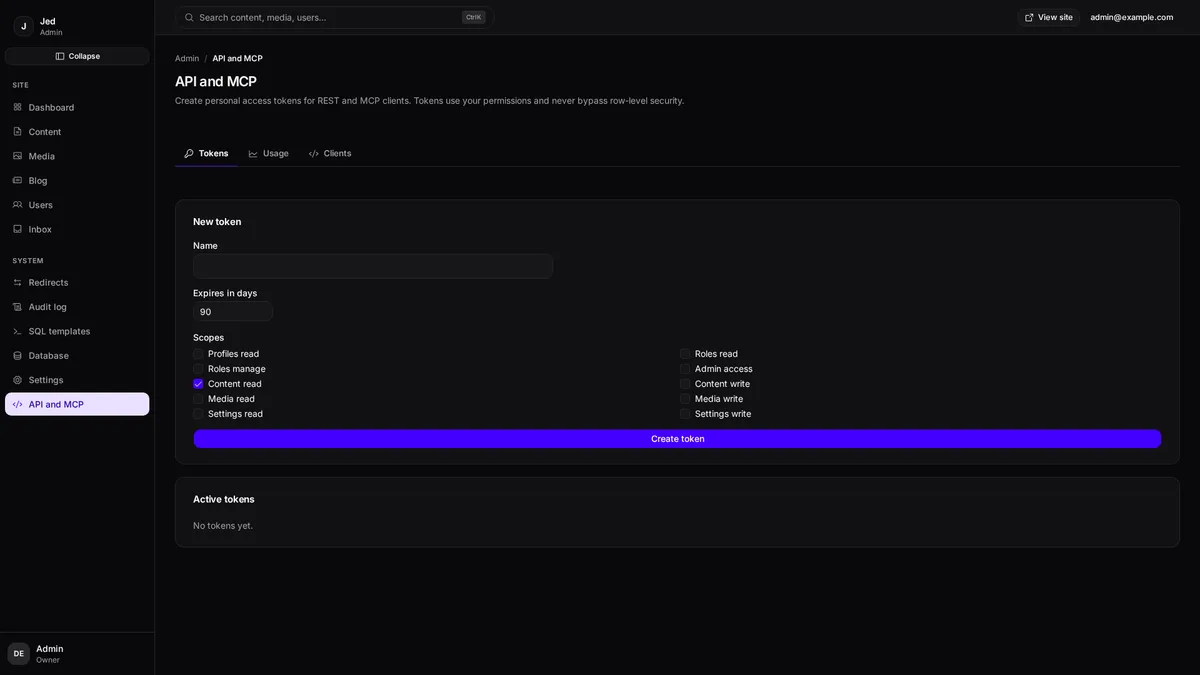Tick the Content write checkbox
The width and height of the screenshot is (1200, 675).
click(685, 384)
